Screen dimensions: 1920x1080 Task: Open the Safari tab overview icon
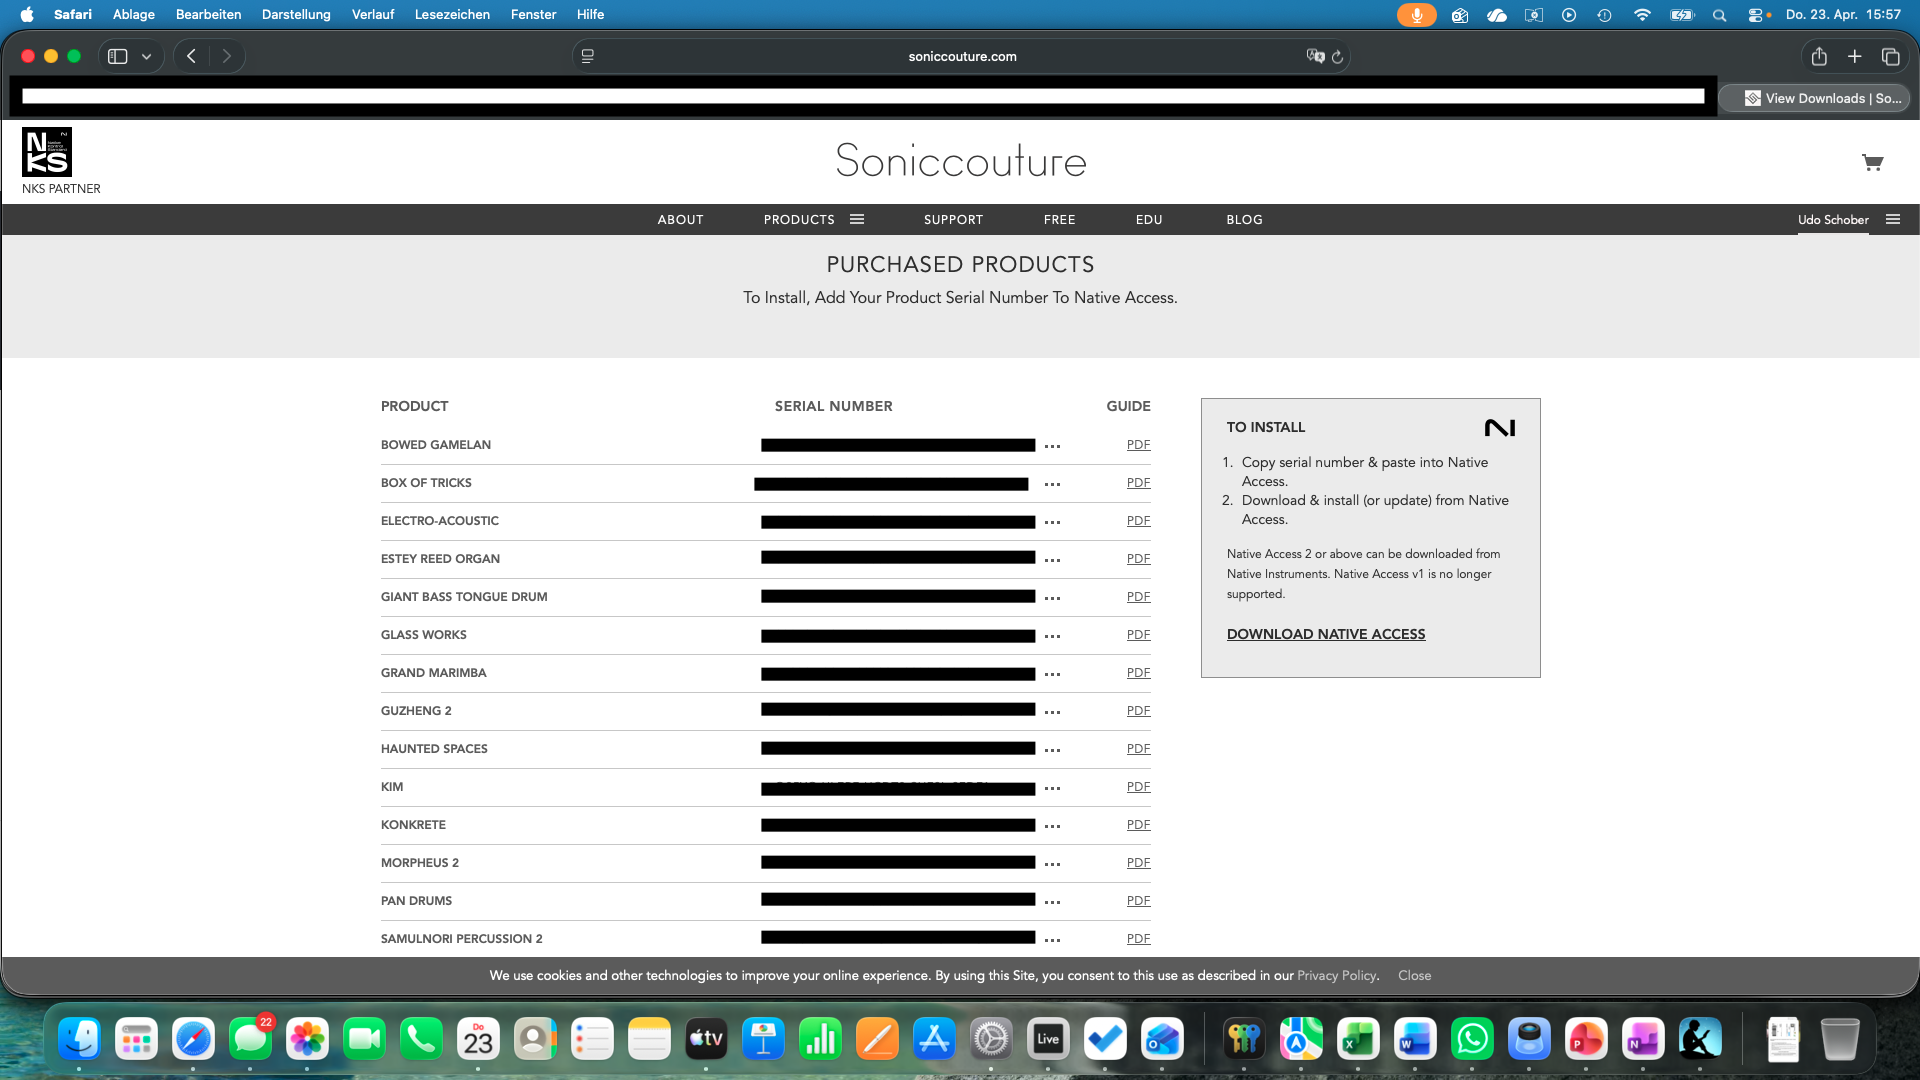tap(1890, 57)
